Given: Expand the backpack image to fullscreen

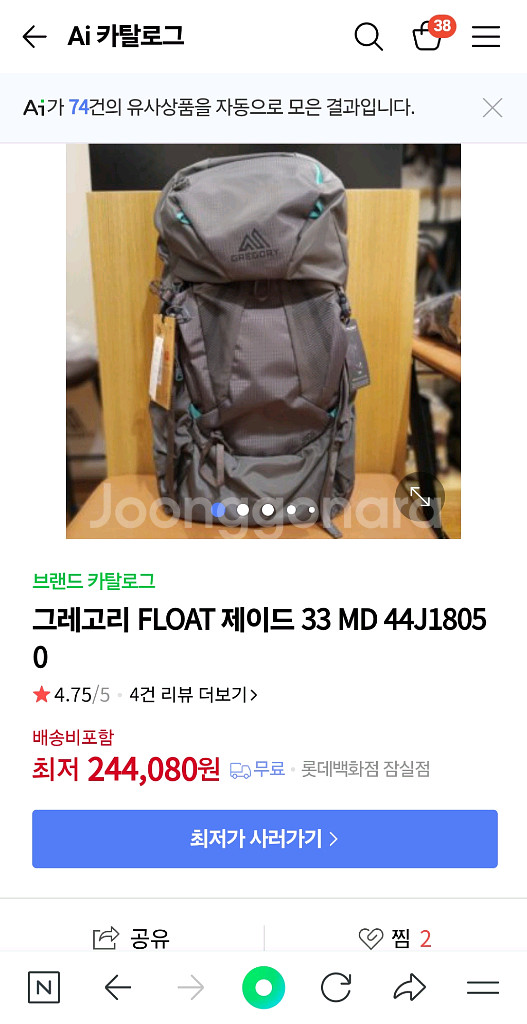Looking at the screenshot, I should pyautogui.click(x=420, y=498).
